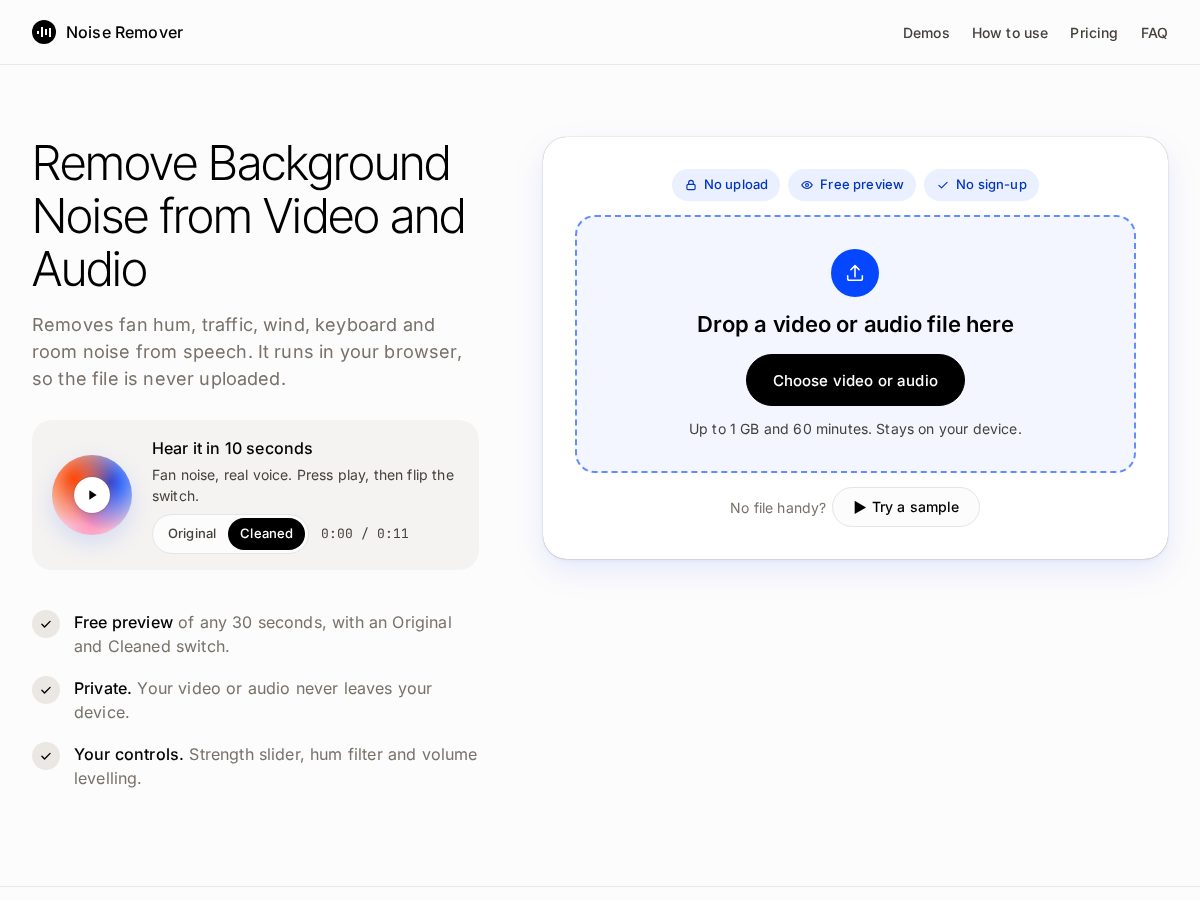
Task: Click 'Drop a video or audio file here'
Action: pos(855,324)
